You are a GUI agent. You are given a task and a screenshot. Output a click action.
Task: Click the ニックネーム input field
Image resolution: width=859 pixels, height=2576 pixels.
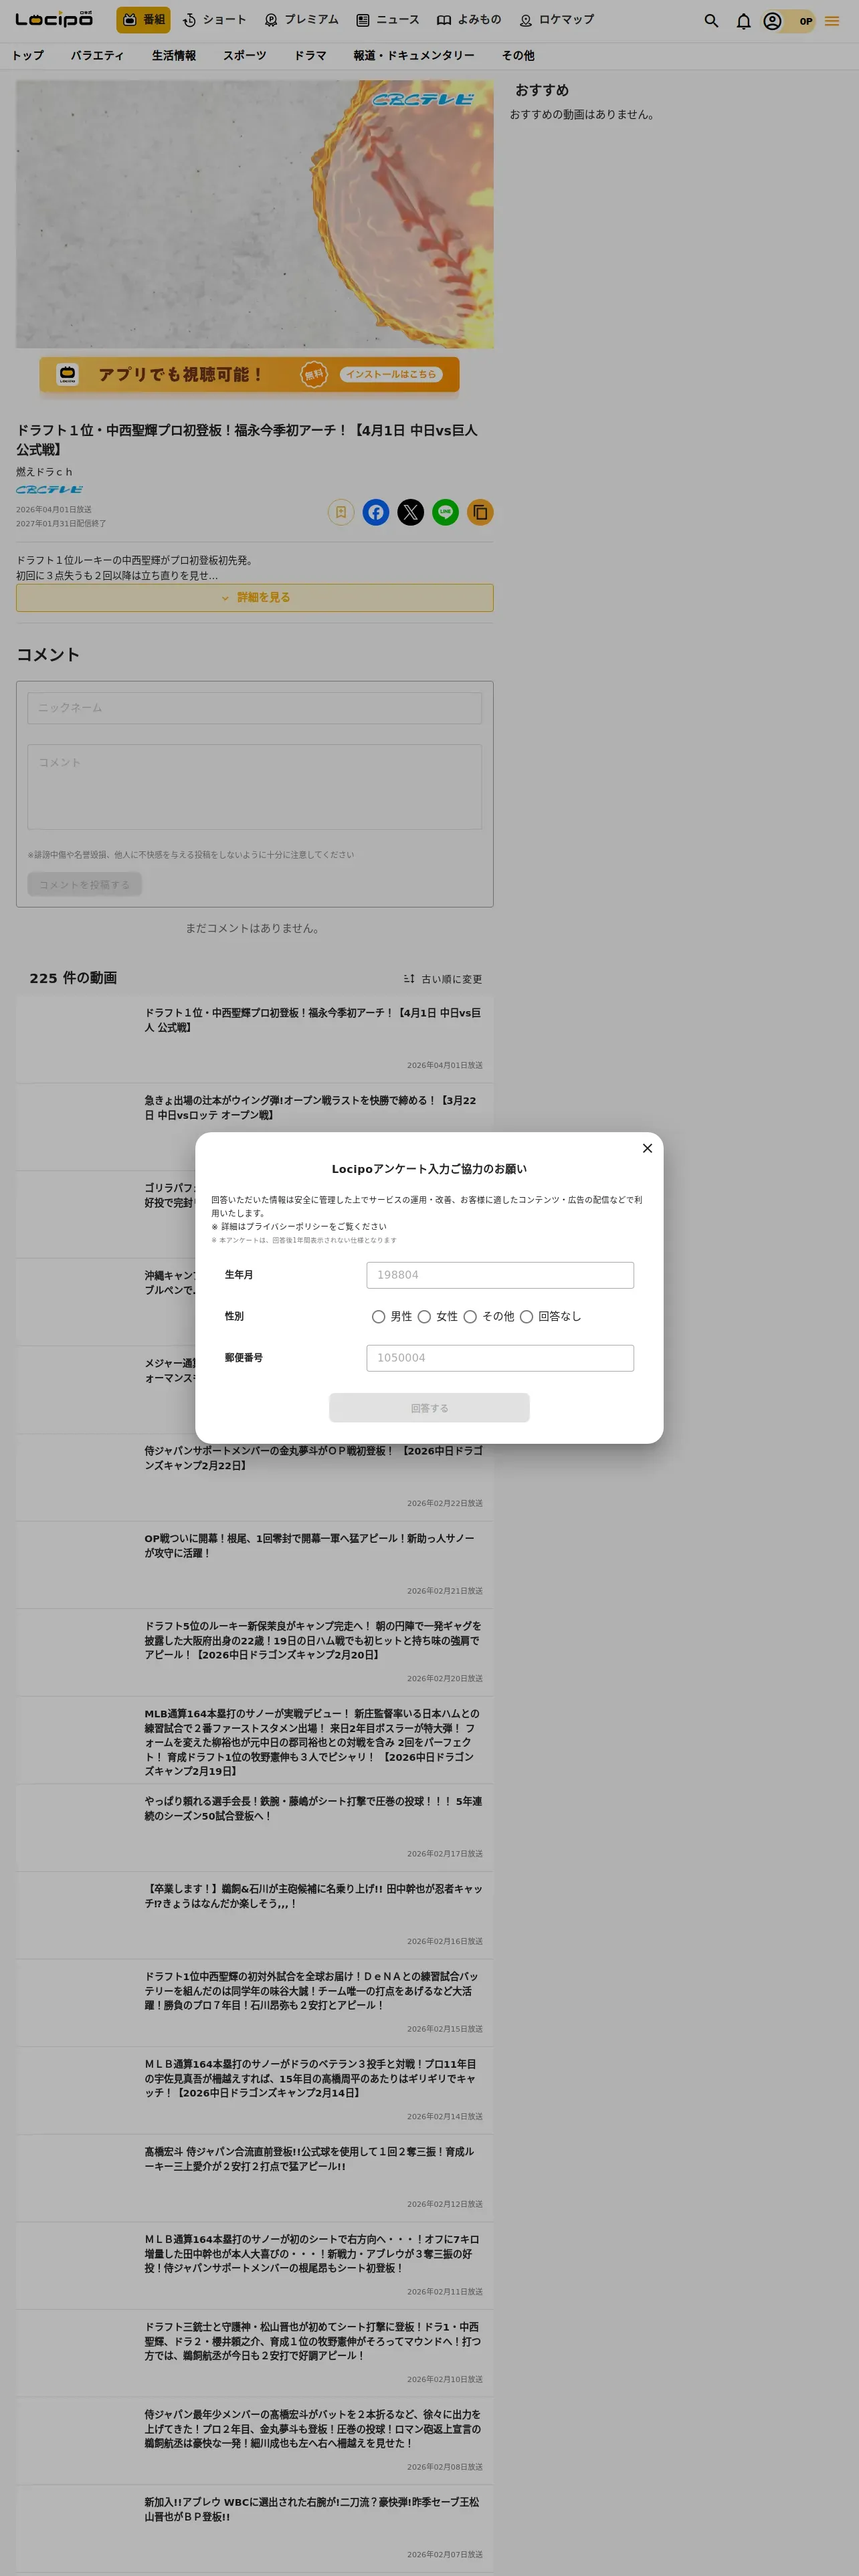click(x=255, y=708)
